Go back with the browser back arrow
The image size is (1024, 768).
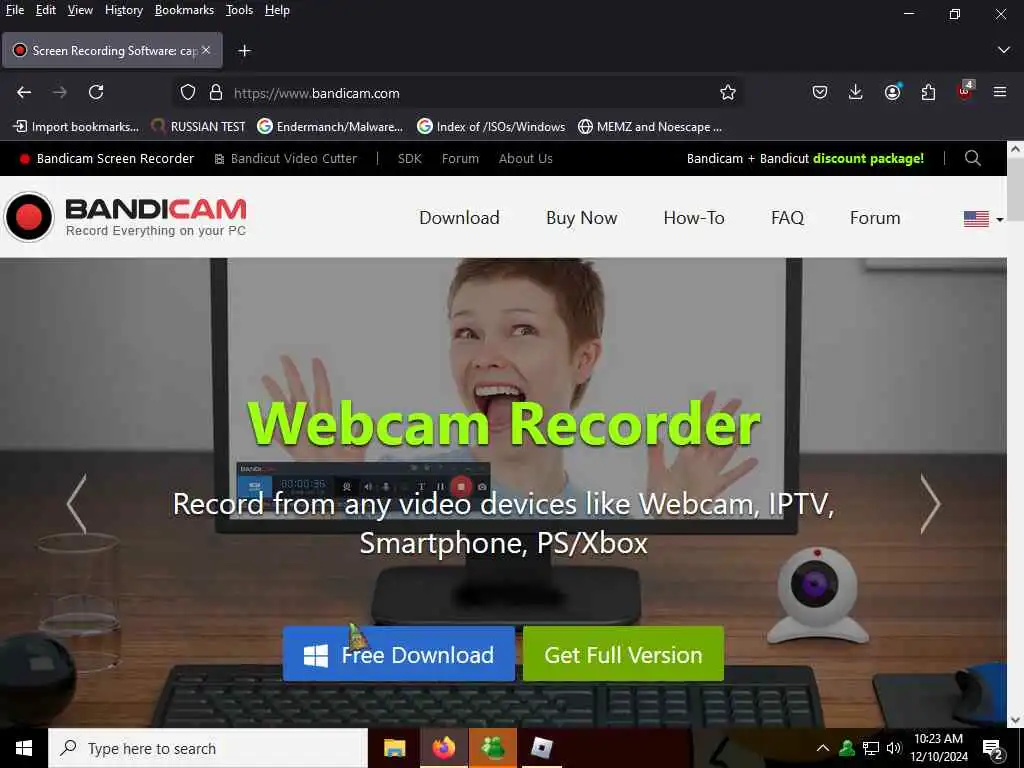[24, 93]
